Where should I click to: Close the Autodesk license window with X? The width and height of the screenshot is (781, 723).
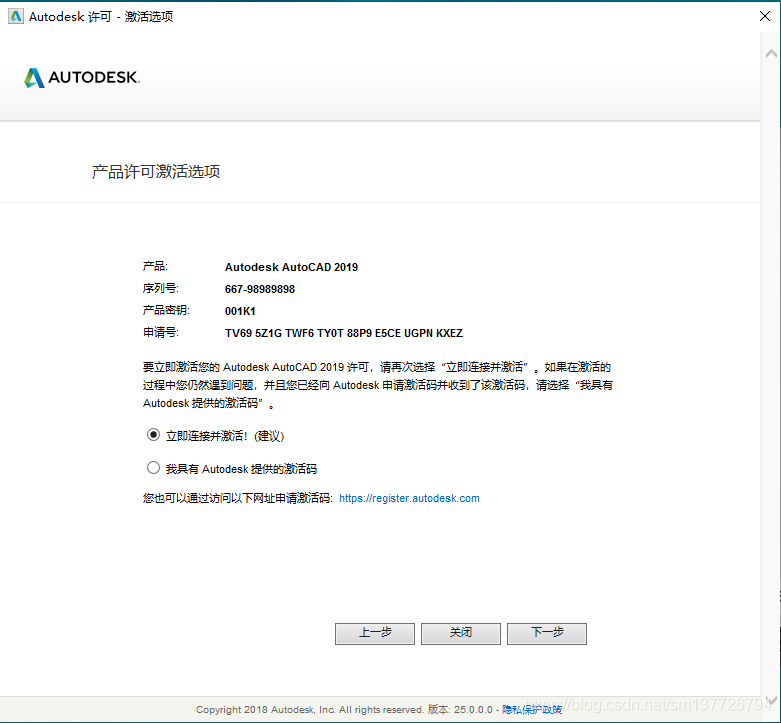765,16
